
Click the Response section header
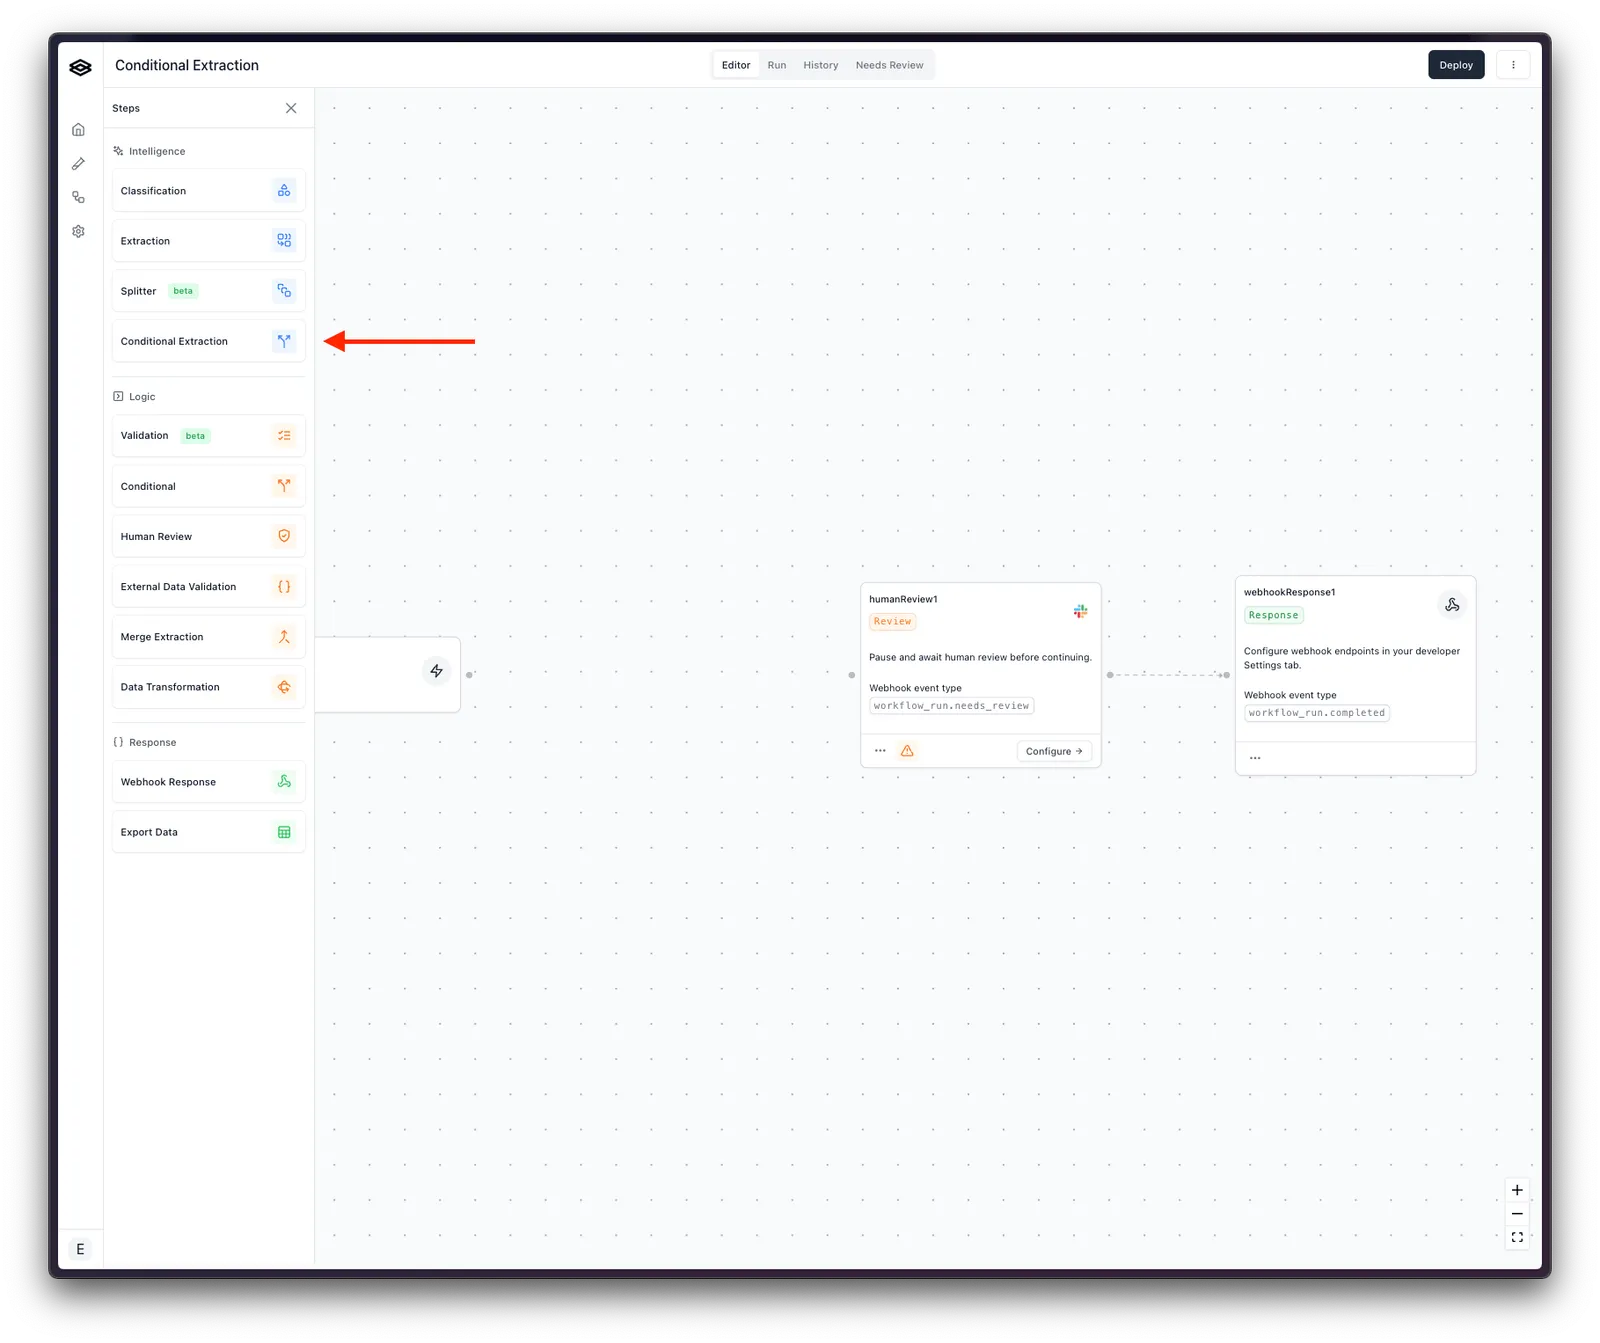tap(144, 742)
